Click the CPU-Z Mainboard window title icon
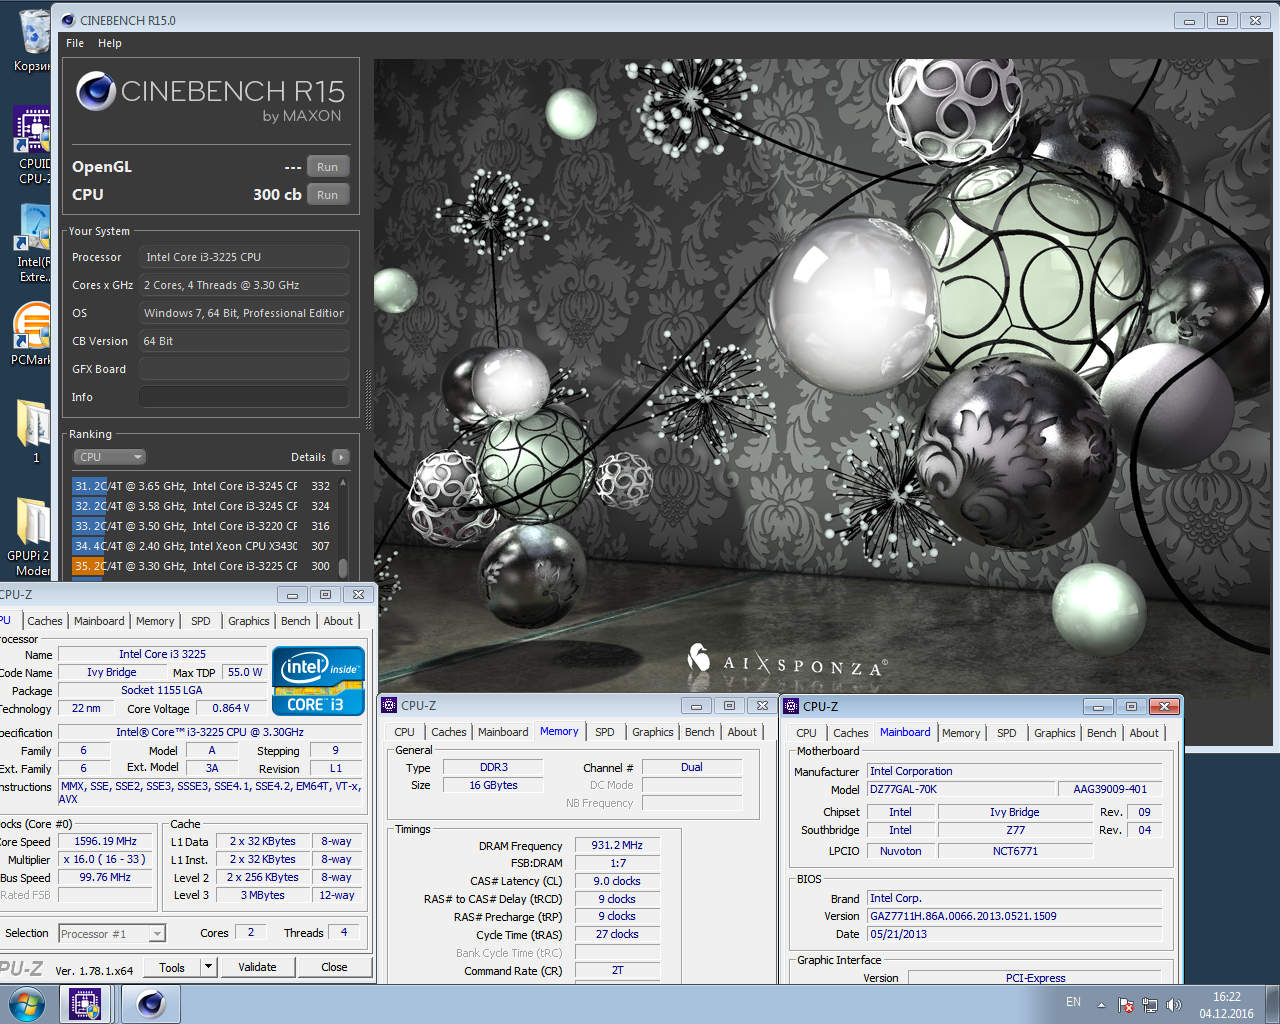 (x=791, y=706)
